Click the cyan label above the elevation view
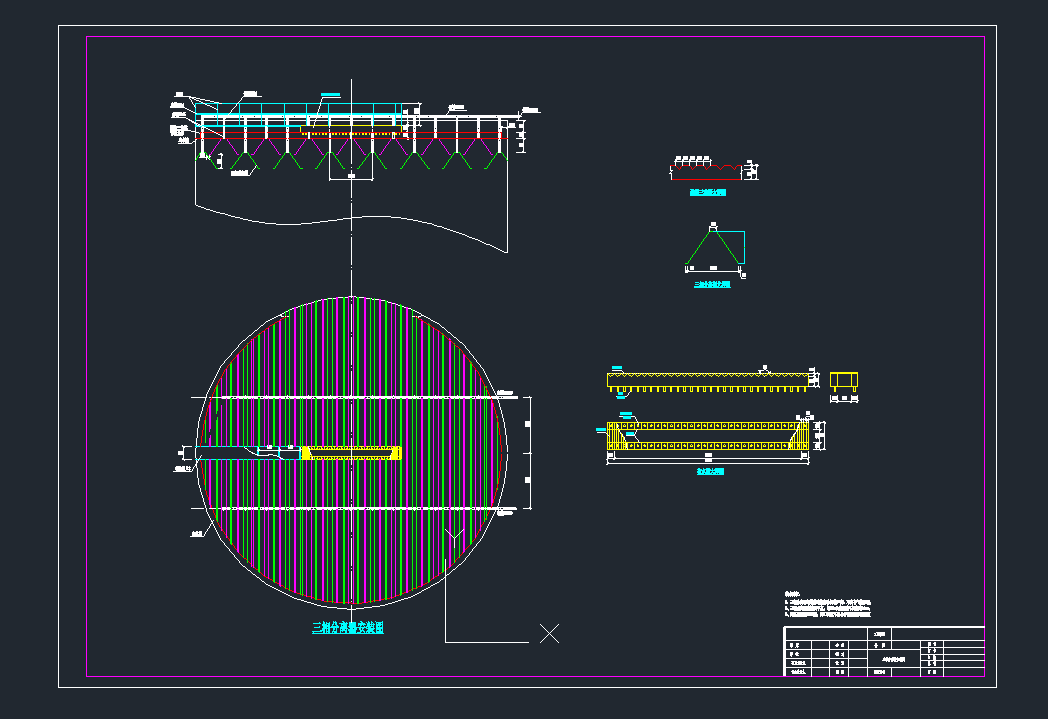Viewport: 1048px width, 719px height. 330,94
